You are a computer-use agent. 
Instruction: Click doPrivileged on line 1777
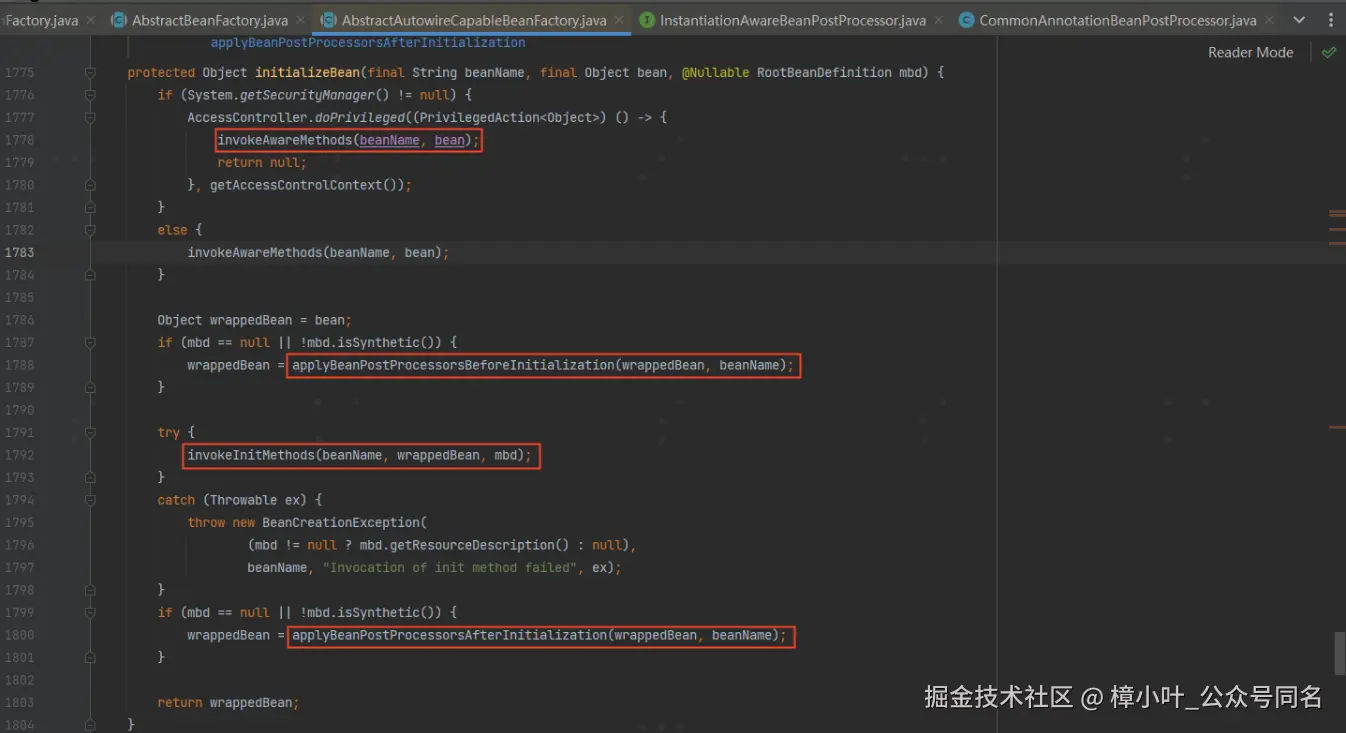(359, 117)
